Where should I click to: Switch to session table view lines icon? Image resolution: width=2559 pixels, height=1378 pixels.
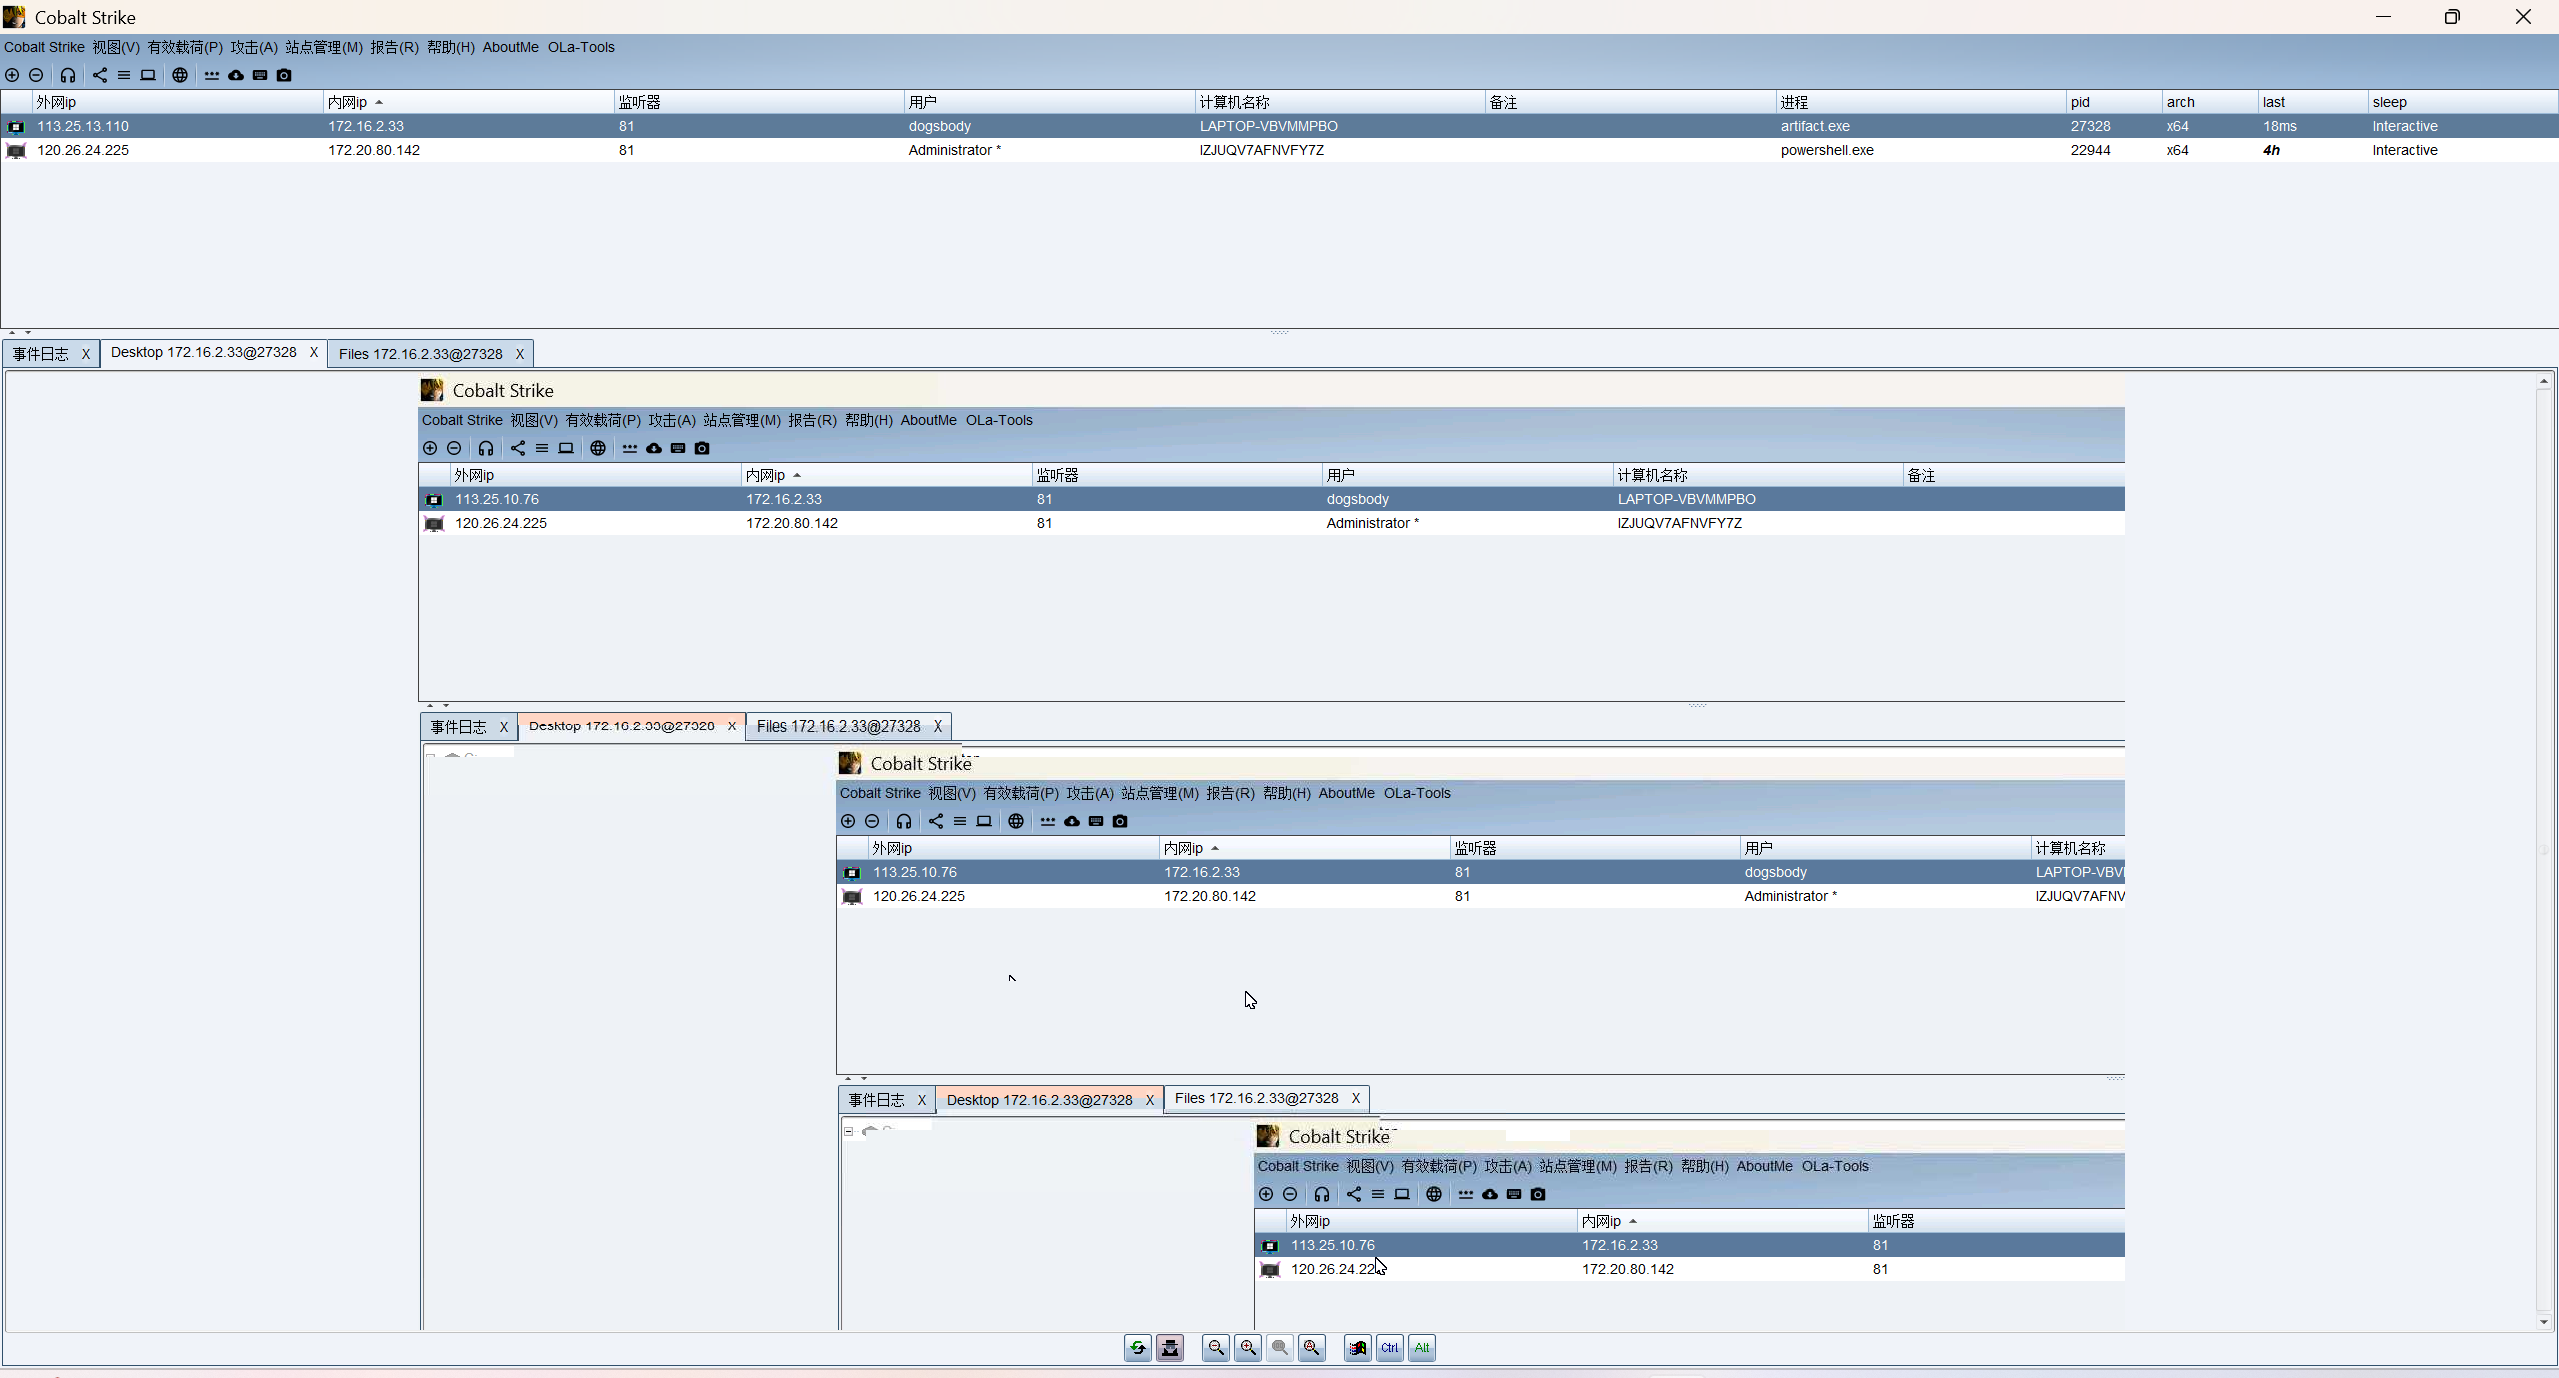pos(124,75)
